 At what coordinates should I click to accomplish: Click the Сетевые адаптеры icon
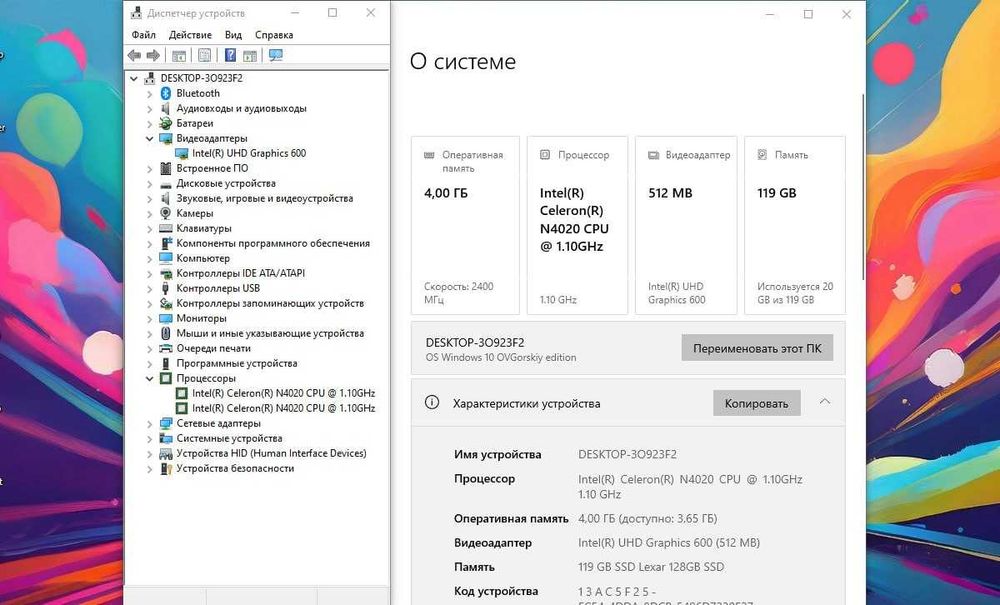tap(166, 423)
